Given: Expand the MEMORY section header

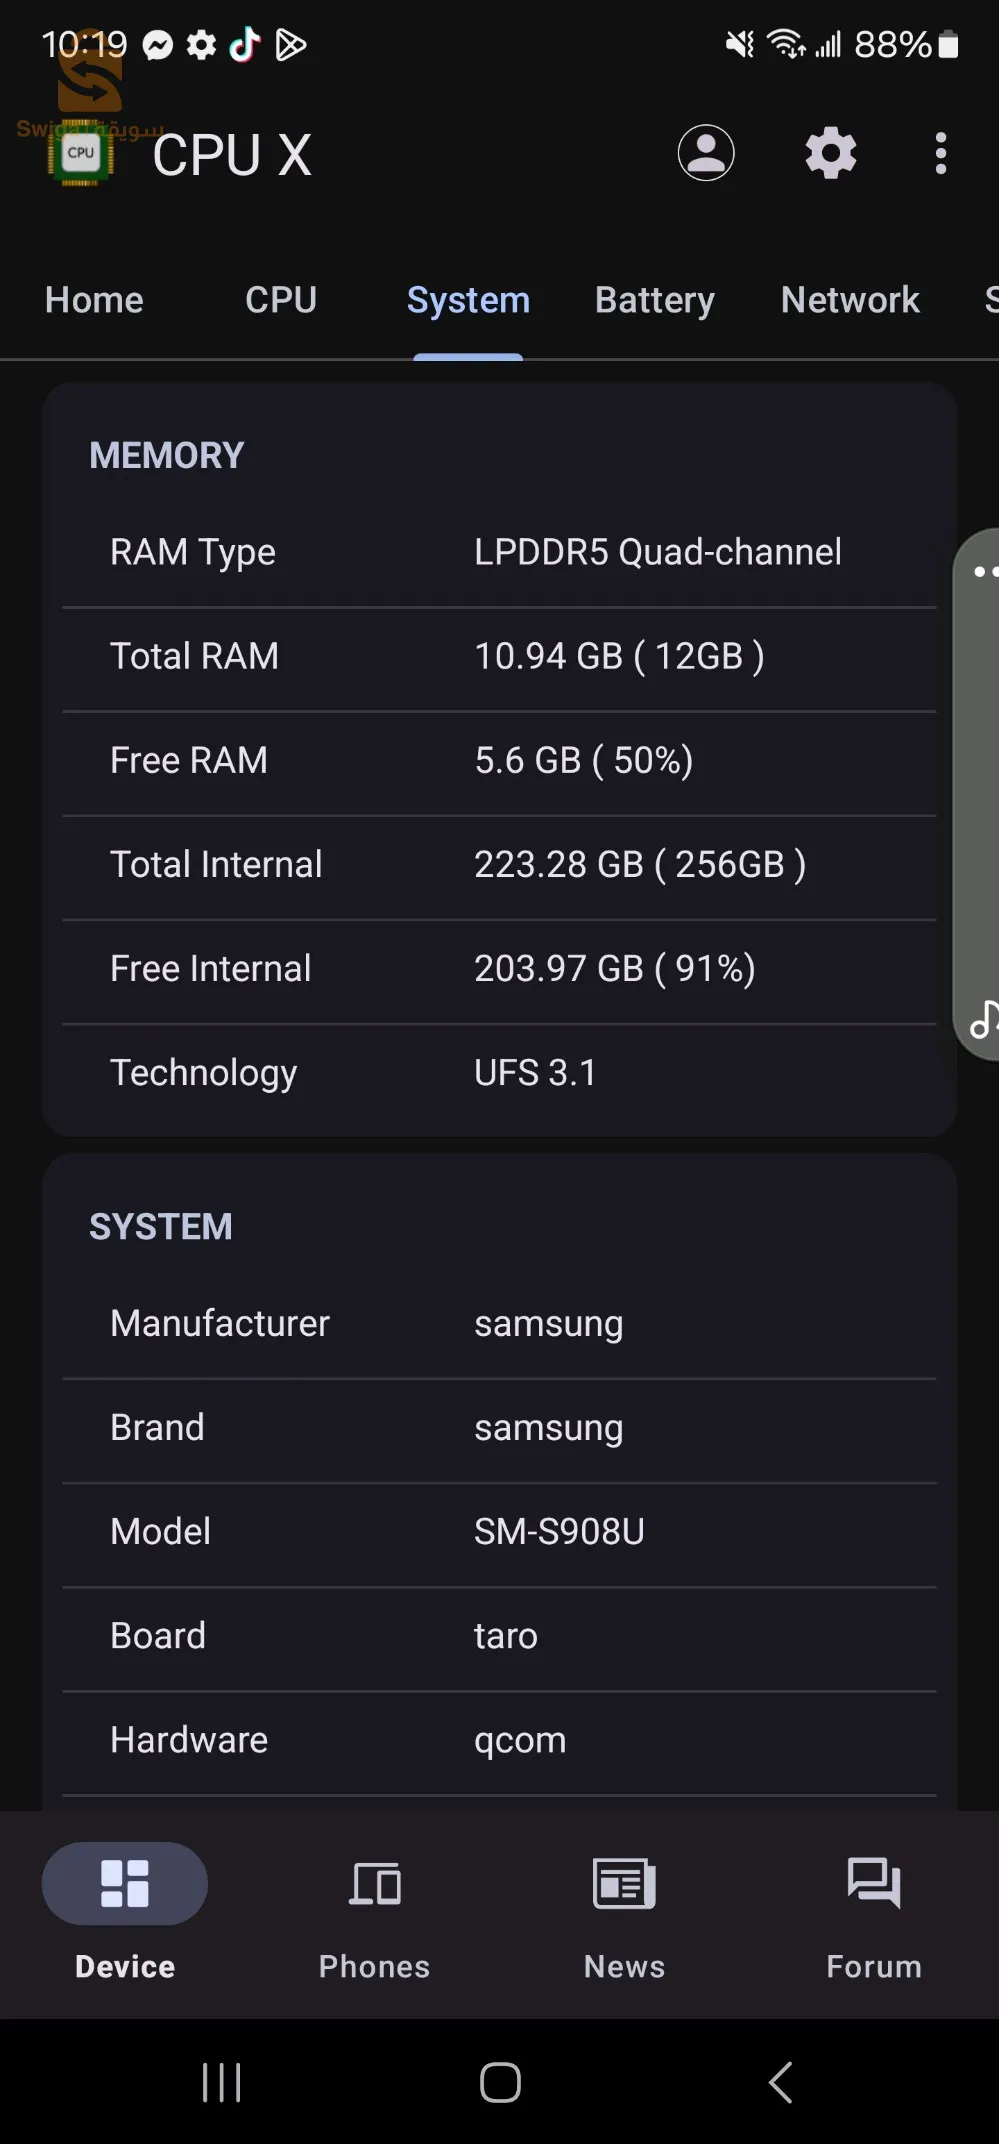Looking at the screenshot, I should tap(166, 454).
